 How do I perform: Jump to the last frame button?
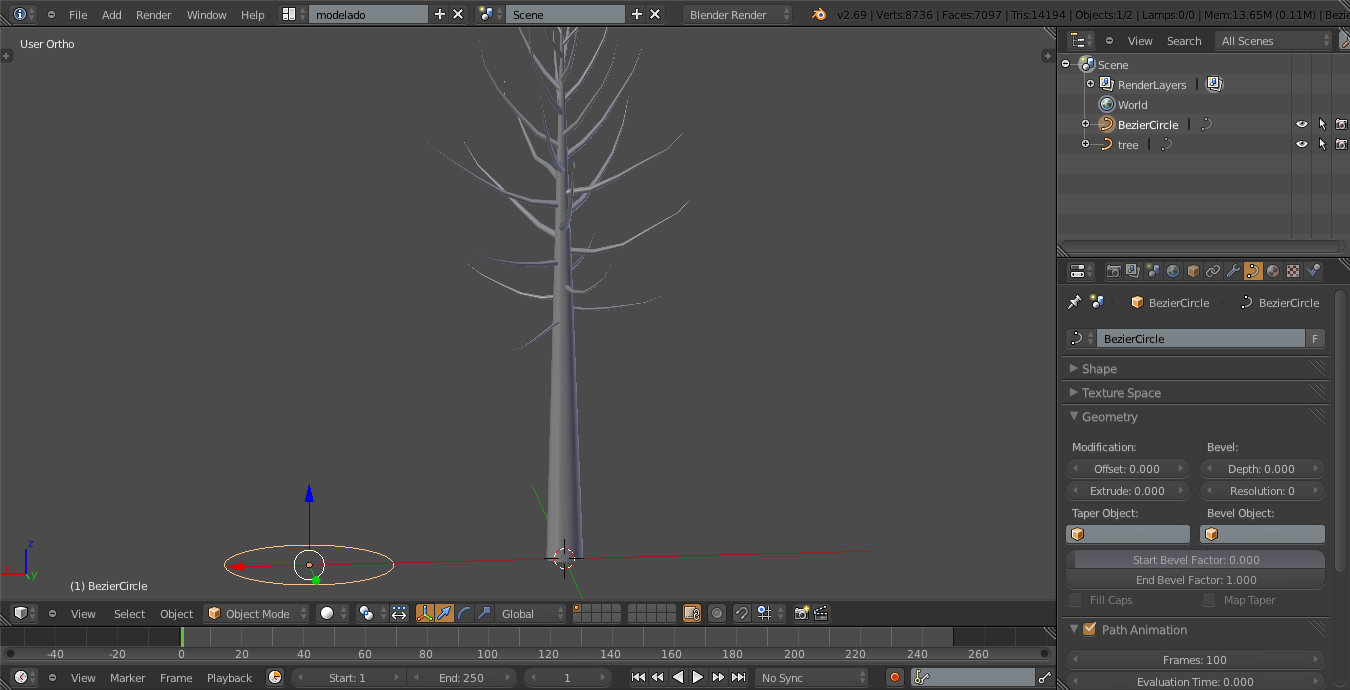(x=738, y=677)
